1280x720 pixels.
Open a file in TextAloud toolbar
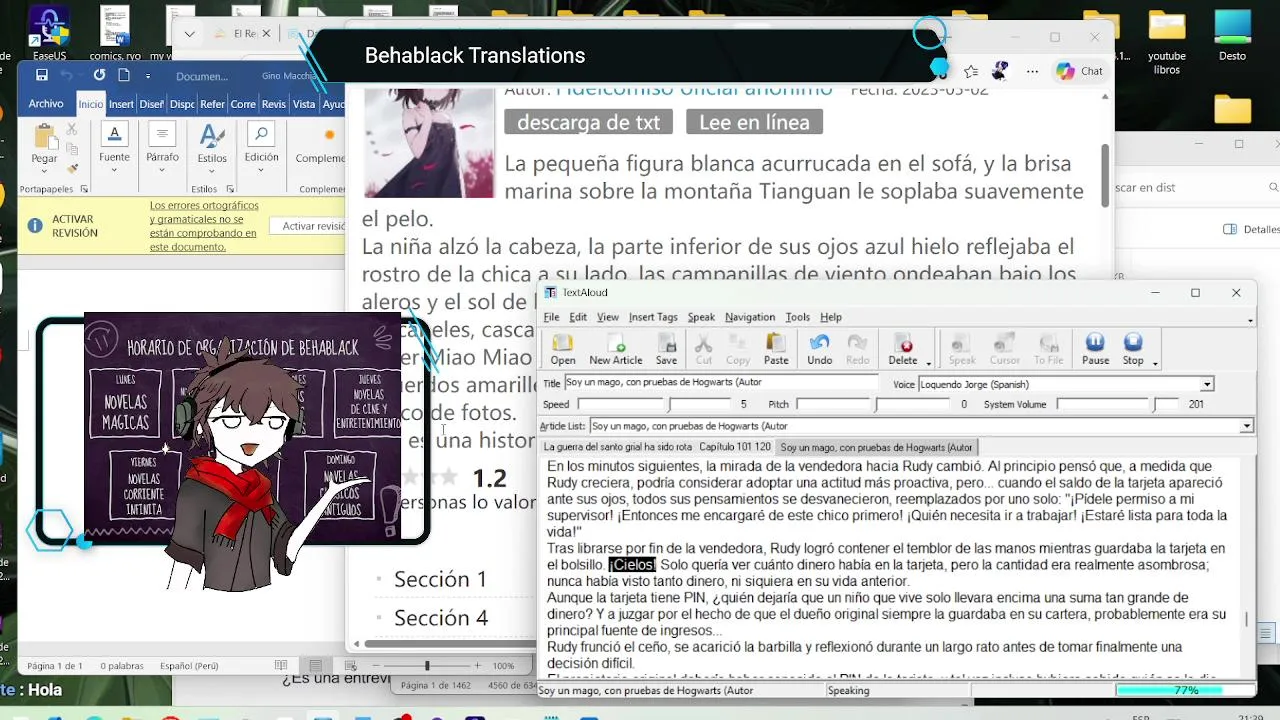[562, 348]
